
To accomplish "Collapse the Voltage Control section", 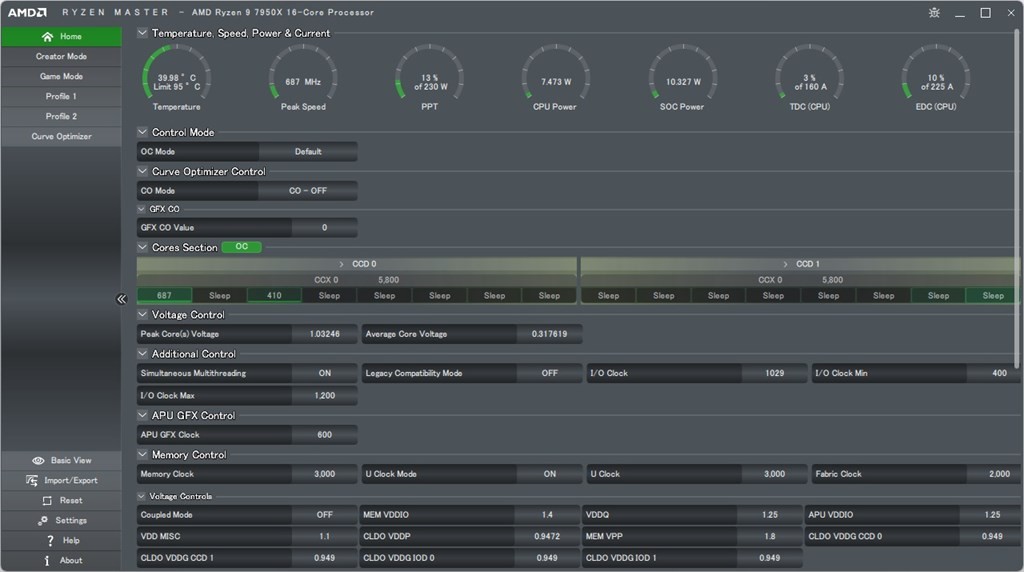I will pyautogui.click(x=143, y=315).
